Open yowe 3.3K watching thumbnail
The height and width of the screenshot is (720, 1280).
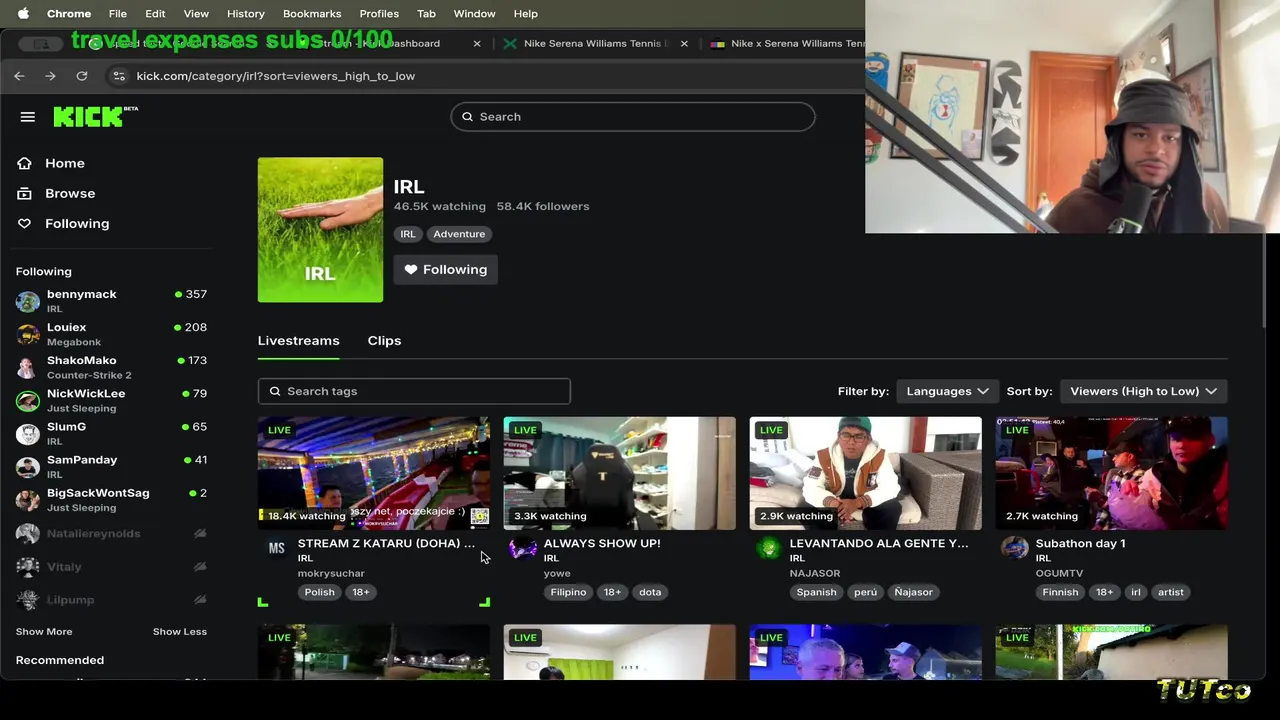pyautogui.click(x=620, y=473)
